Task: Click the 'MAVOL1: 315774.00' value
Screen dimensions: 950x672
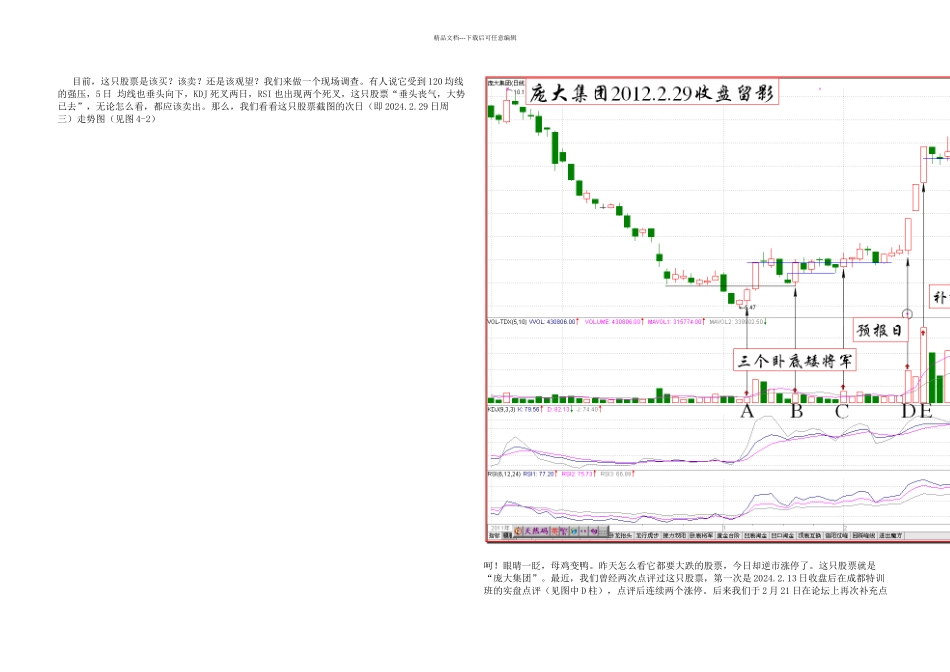Action: click(x=676, y=322)
